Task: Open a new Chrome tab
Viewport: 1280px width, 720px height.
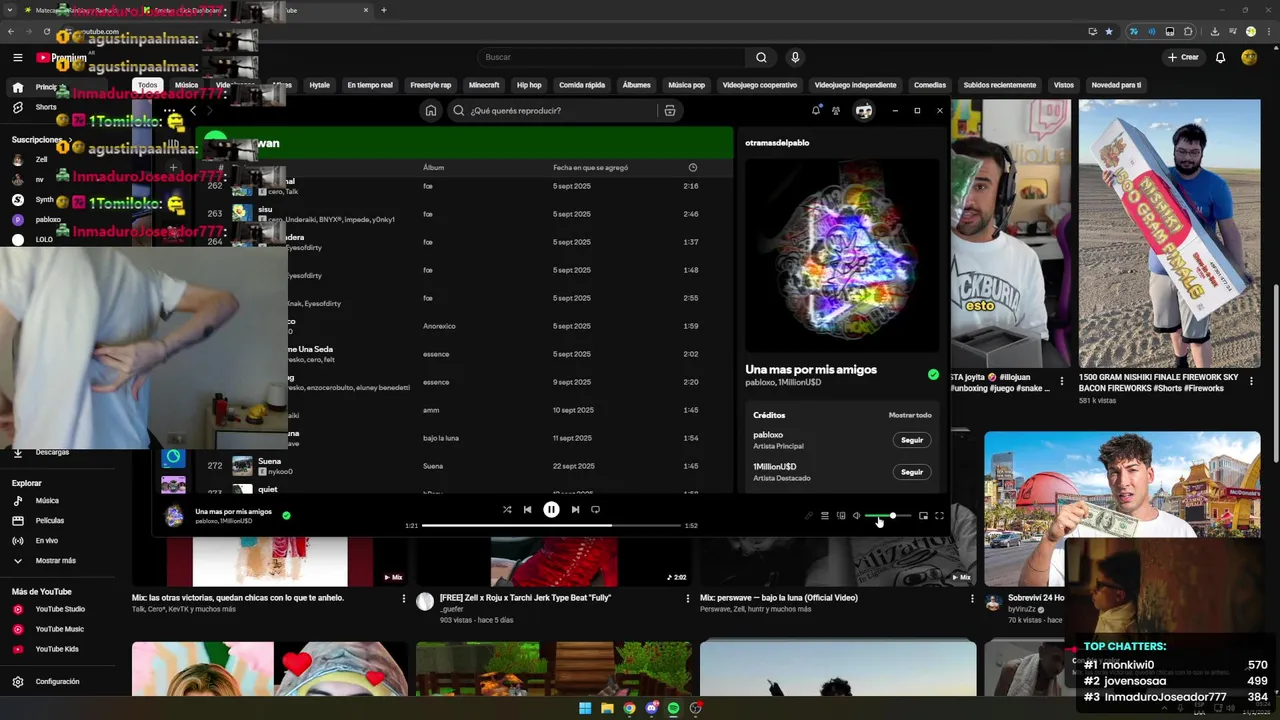Action: click(383, 10)
